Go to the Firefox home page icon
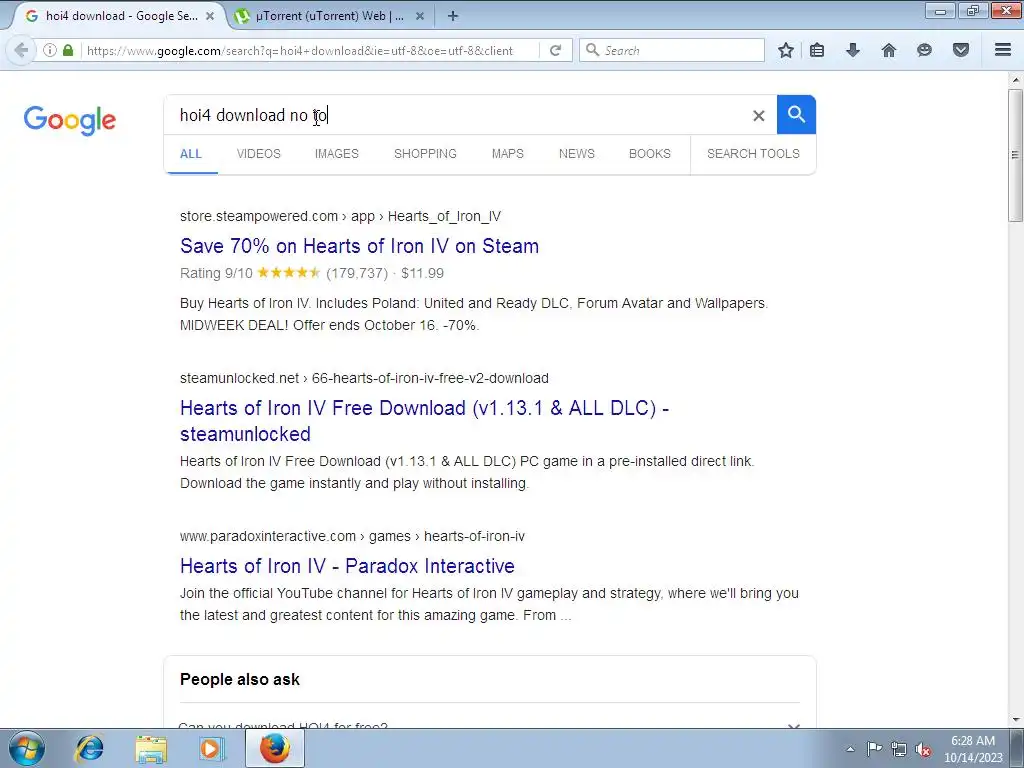Viewport: 1024px width, 768px height. pos(889,50)
